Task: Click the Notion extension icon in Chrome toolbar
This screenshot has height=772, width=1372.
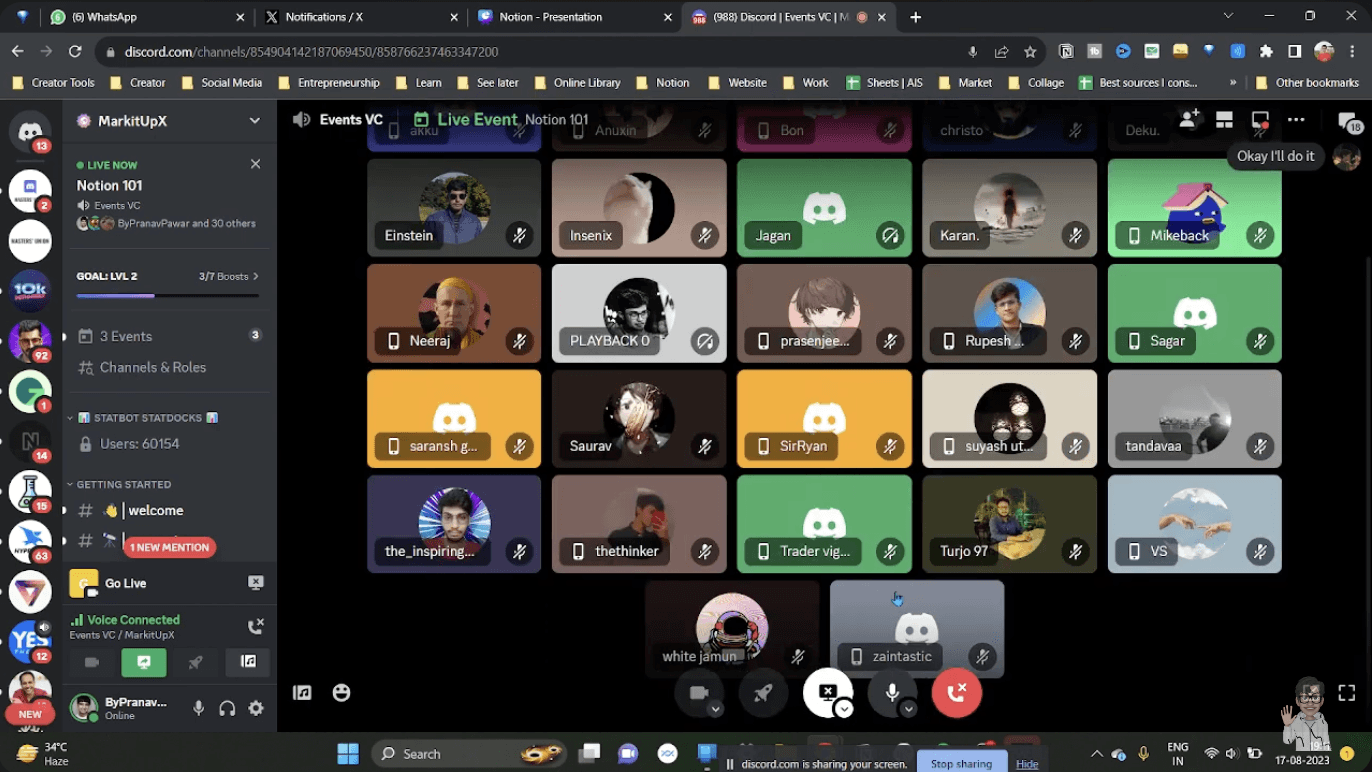Action: click(1066, 51)
